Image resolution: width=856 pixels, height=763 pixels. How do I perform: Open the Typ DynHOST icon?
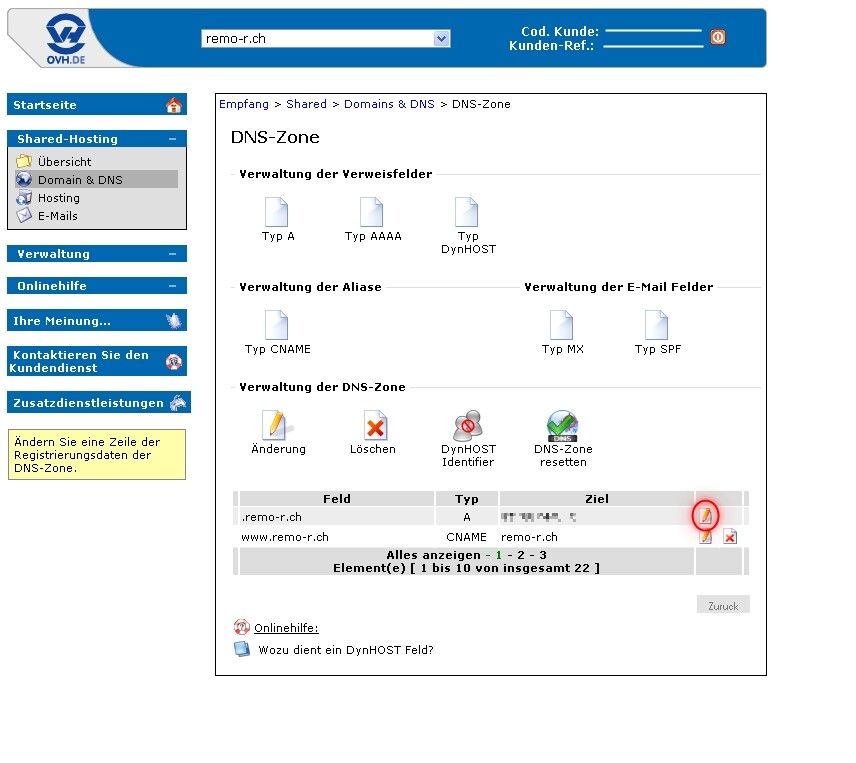(467, 212)
